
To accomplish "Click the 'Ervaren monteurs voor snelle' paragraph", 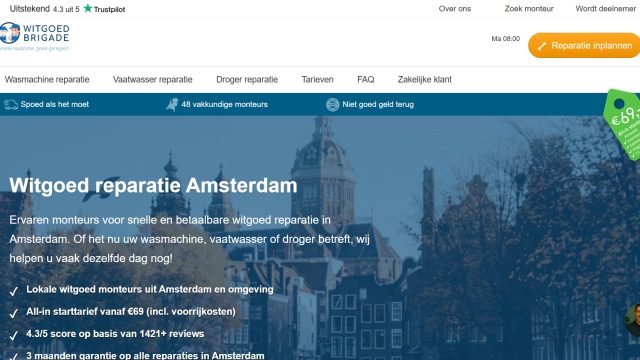I will [x=190, y=239].
